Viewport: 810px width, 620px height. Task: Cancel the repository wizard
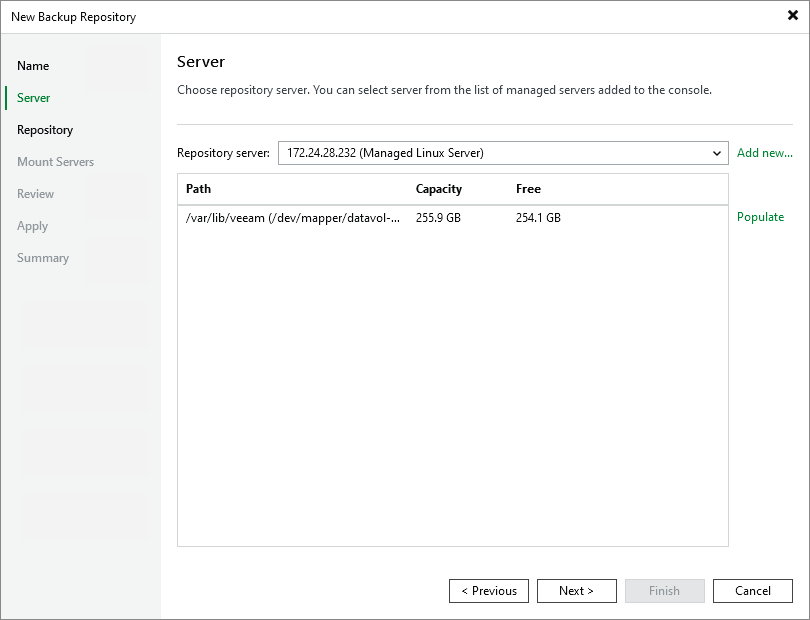coord(753,591)
